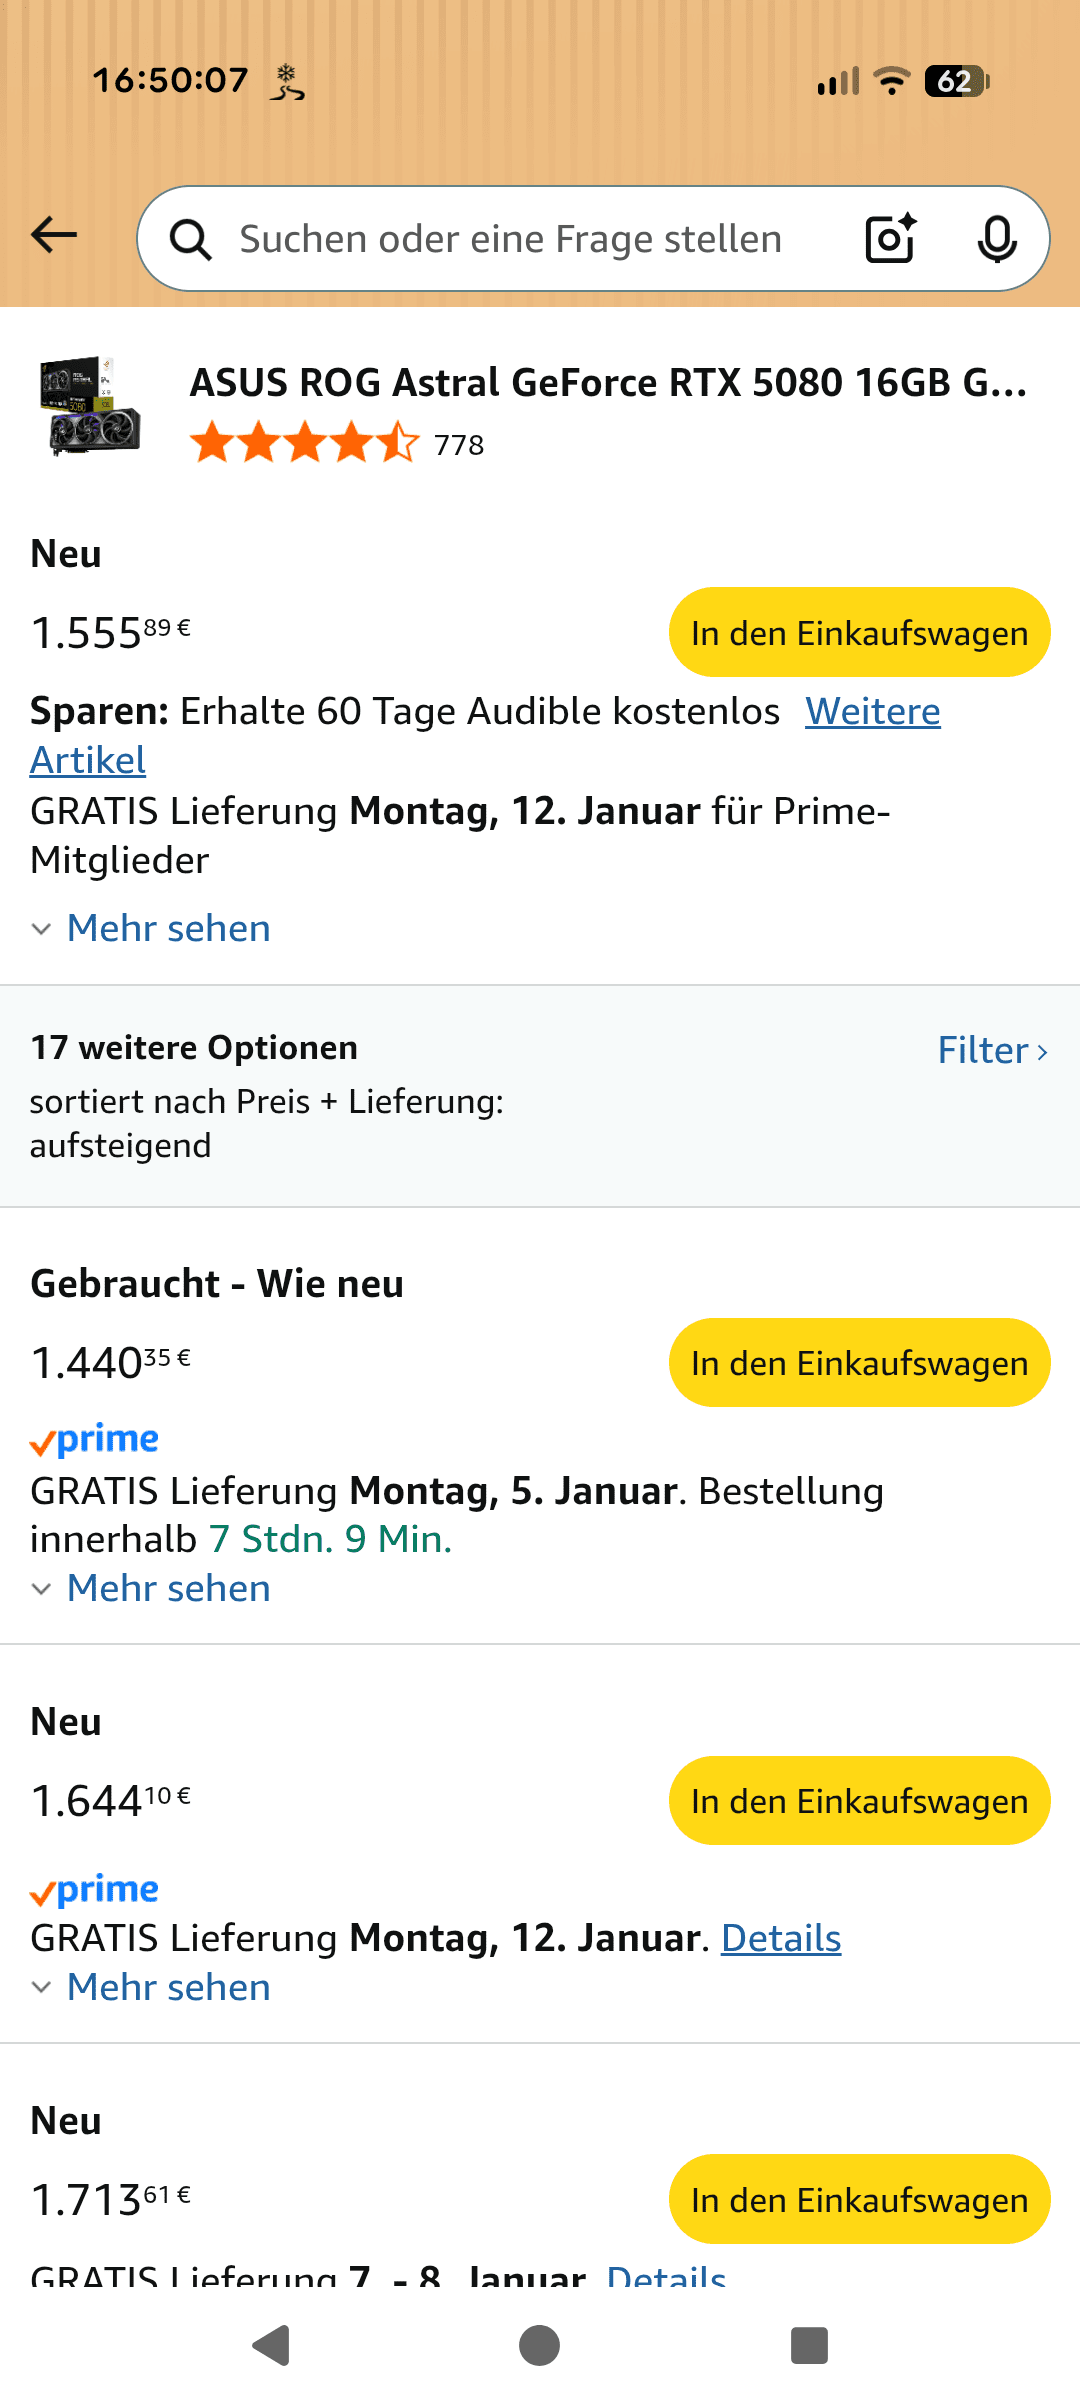Add 1.713,61 € offer to cart
Image resolution: width=1080 pixels, height=2404 pixels.
[859, 2200]
